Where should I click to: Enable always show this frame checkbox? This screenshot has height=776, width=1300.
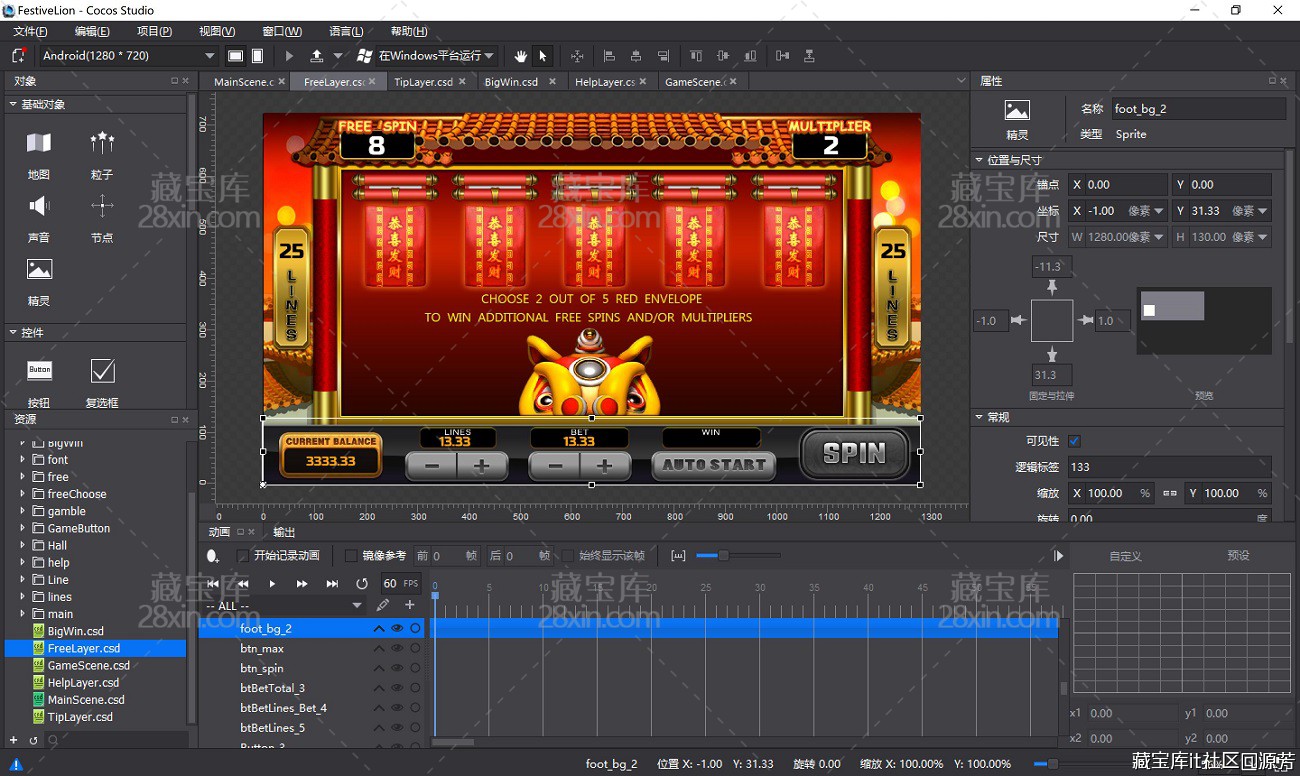(x=568, y=556)
